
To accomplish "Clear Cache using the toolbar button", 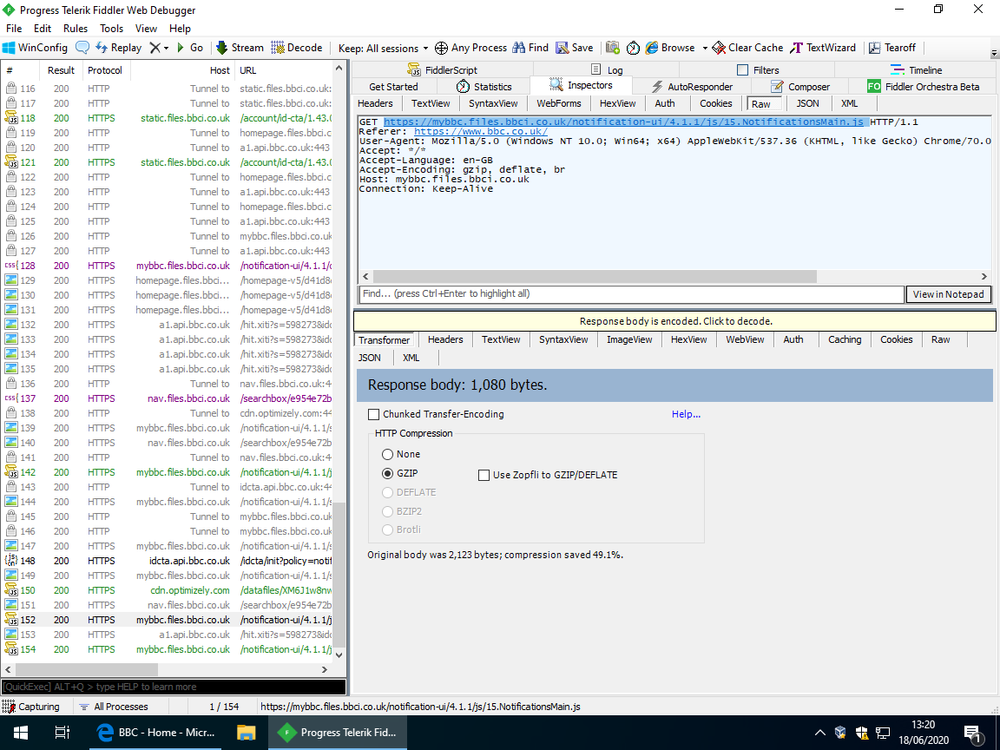I will 747,48.
